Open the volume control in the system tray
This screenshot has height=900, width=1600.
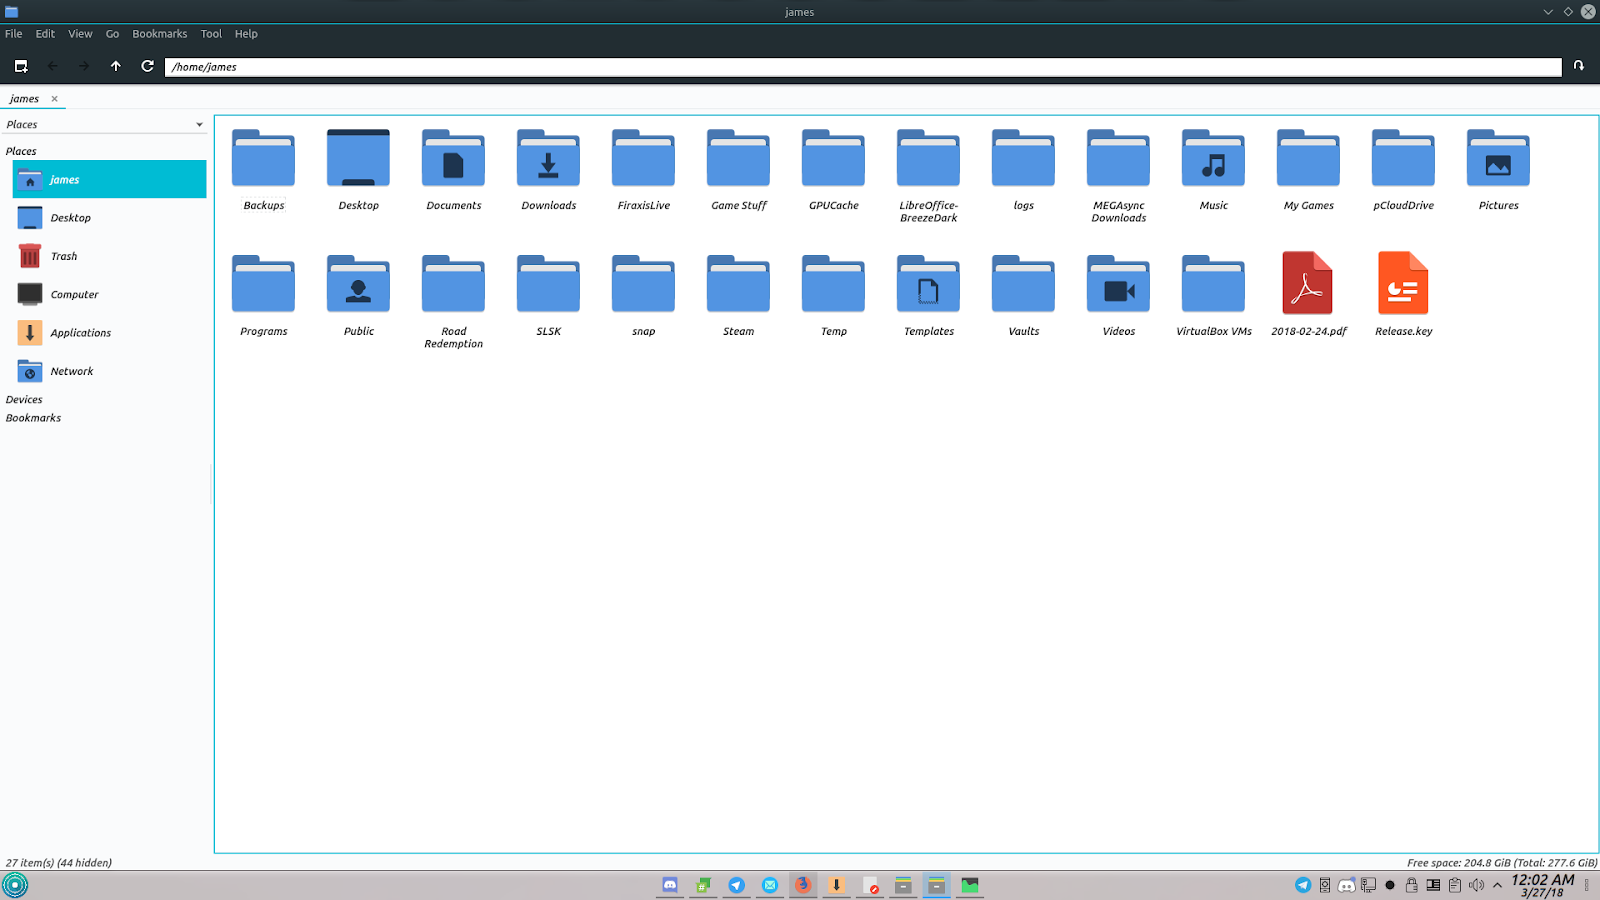(x=1477, y=885)
